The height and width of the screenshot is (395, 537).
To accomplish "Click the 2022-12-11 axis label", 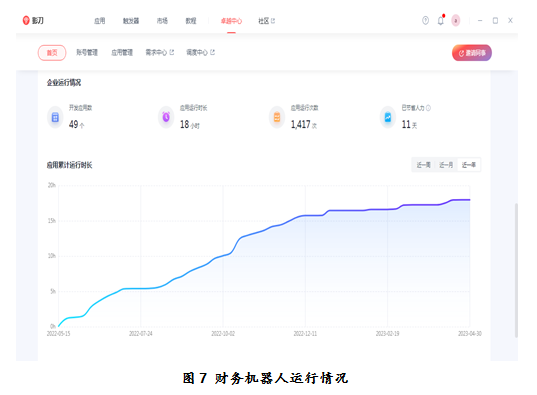I will (305, 333).
